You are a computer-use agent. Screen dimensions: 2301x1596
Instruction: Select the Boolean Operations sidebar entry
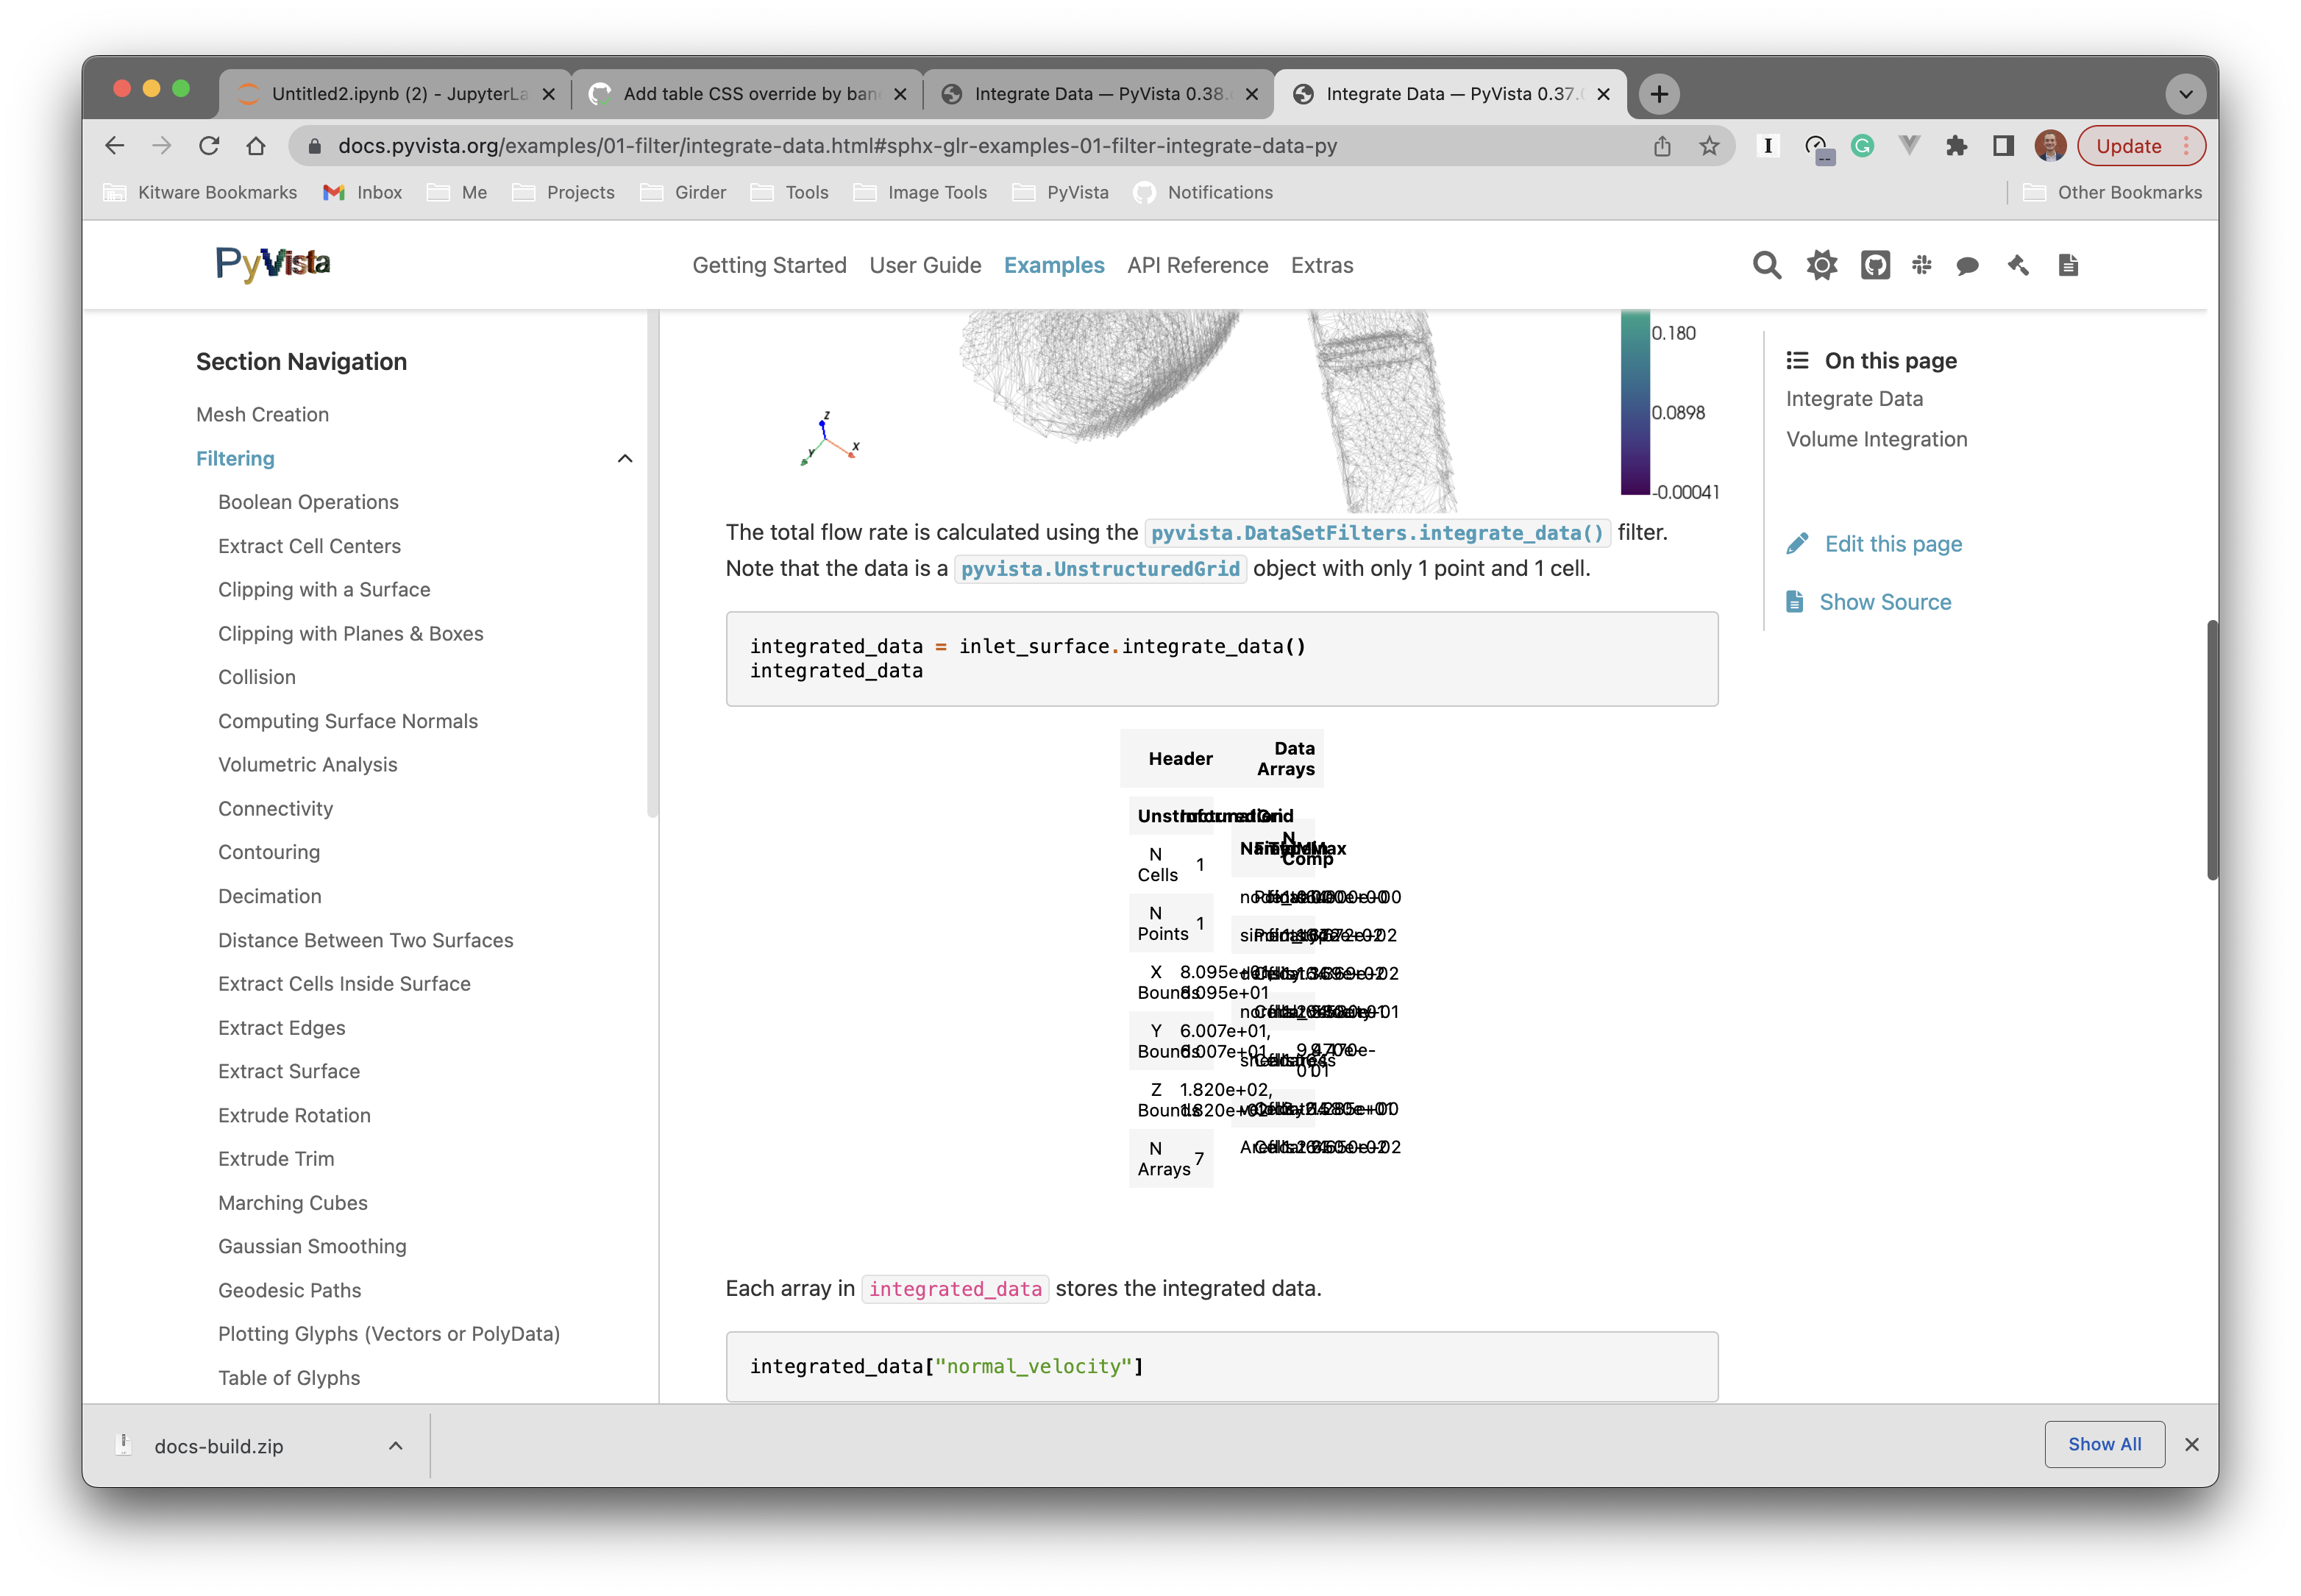tap(308, 502)
